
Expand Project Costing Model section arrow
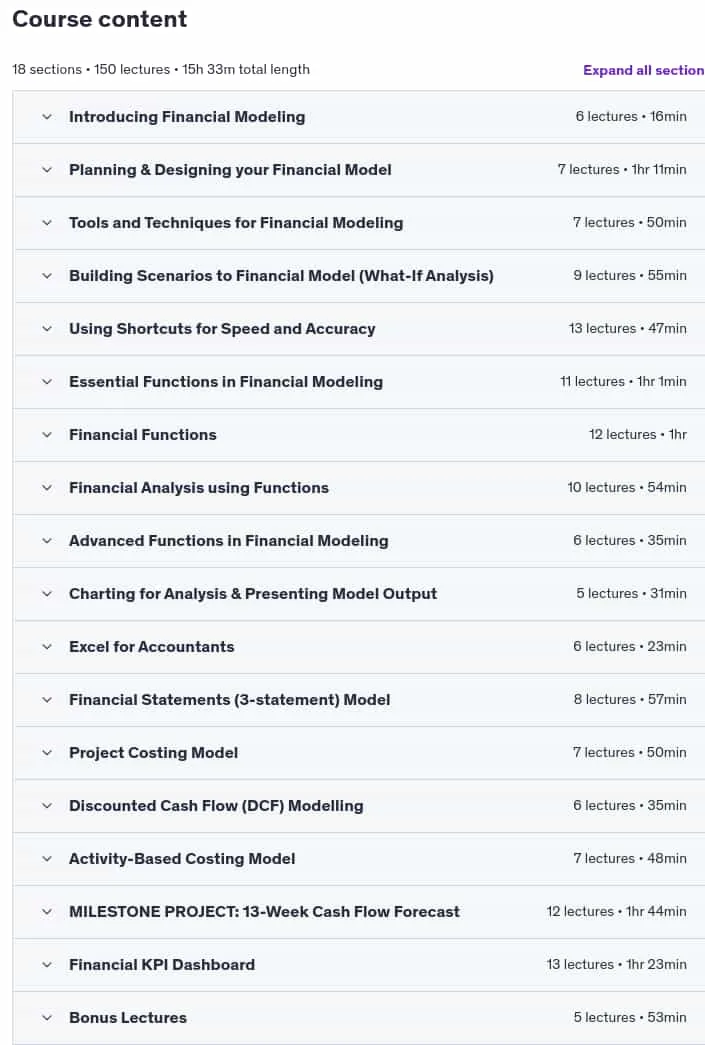[x=47, y=752]
